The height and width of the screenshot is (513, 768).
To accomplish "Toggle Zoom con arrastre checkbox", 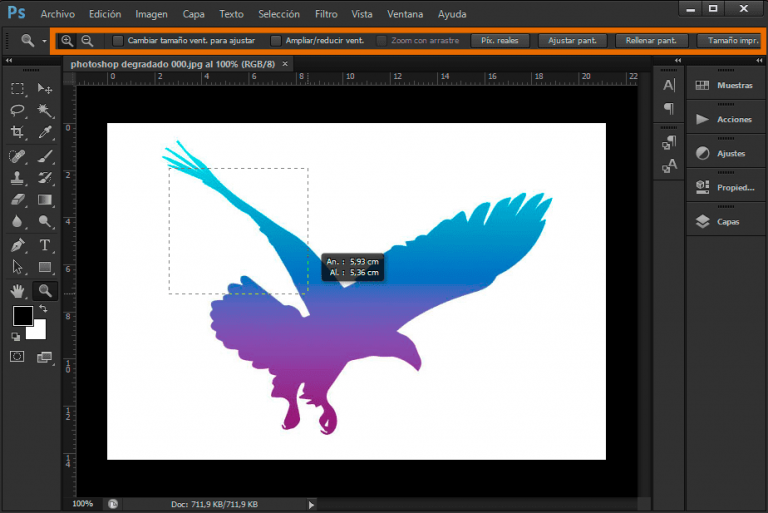I will pyautogui.click(x=381, y=41).
